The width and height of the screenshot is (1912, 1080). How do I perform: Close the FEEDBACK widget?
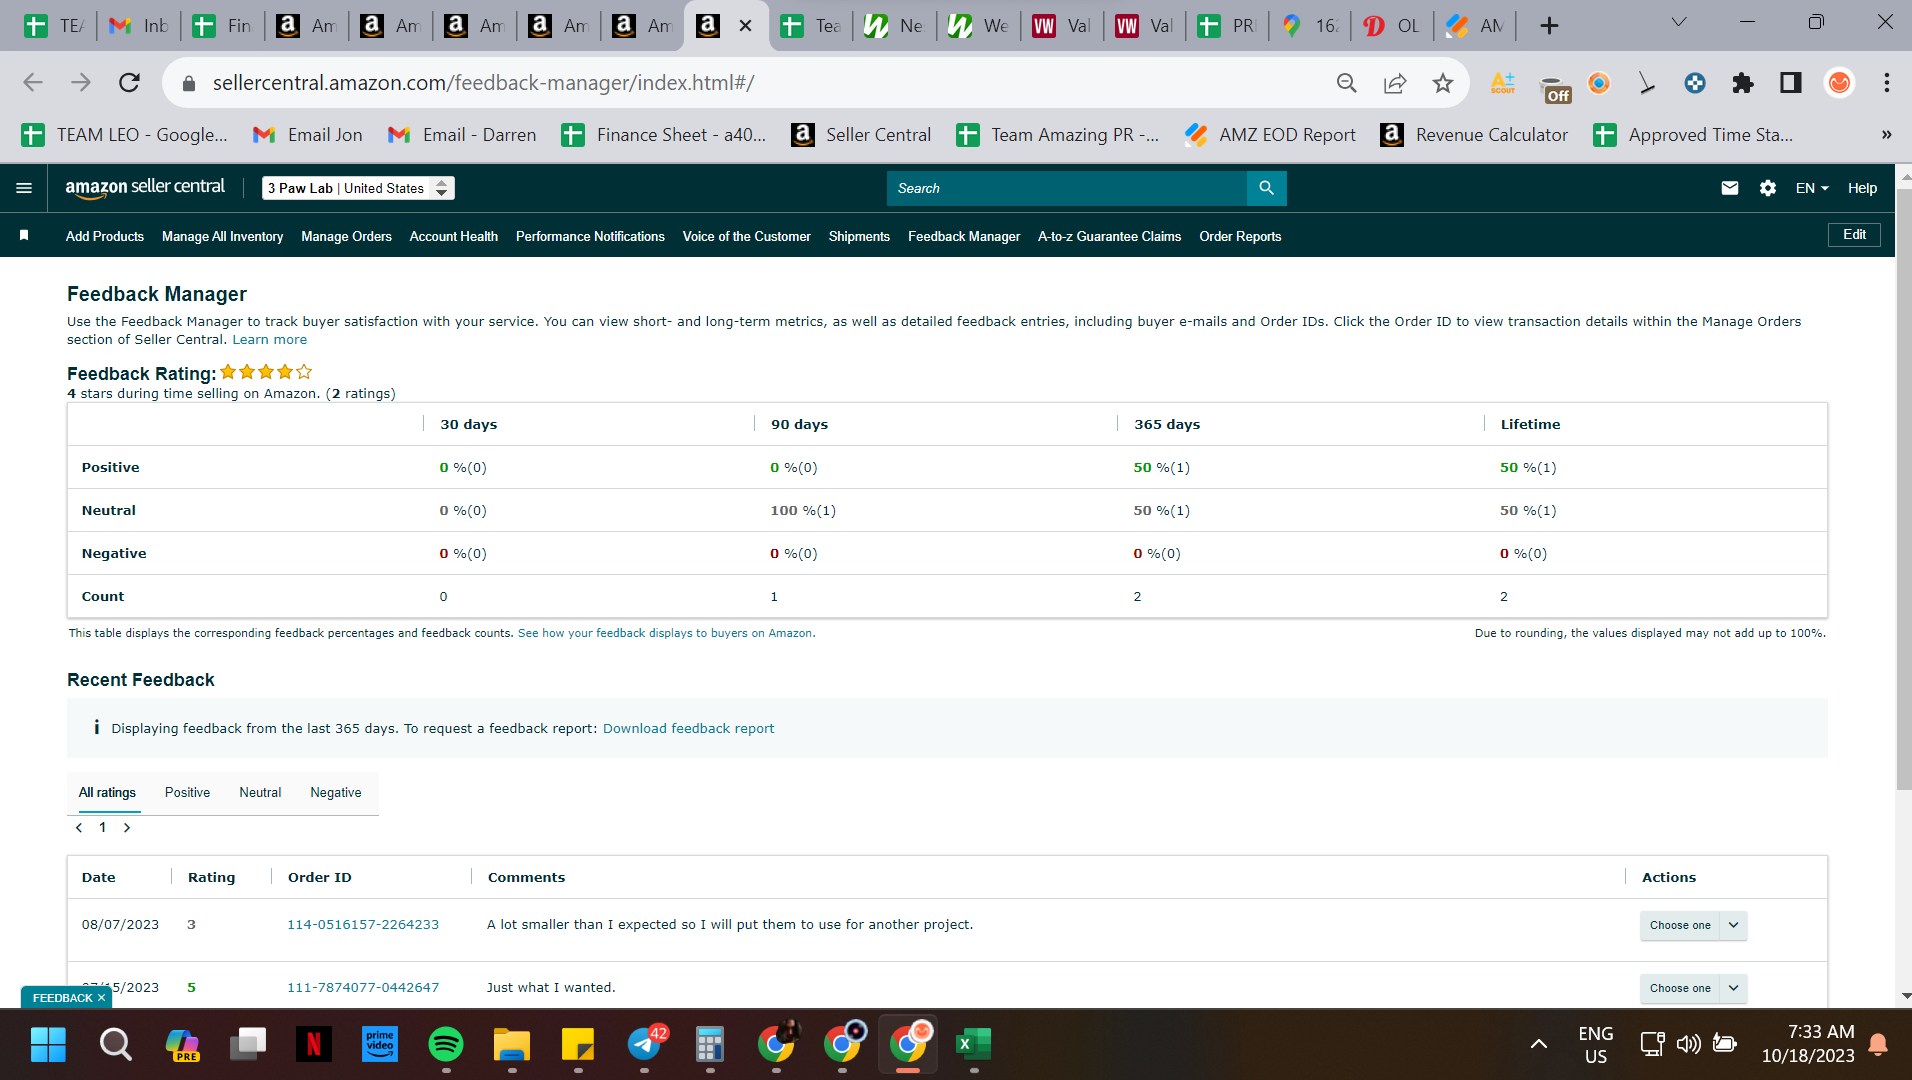pyautogui.click(x=101, y=998)
